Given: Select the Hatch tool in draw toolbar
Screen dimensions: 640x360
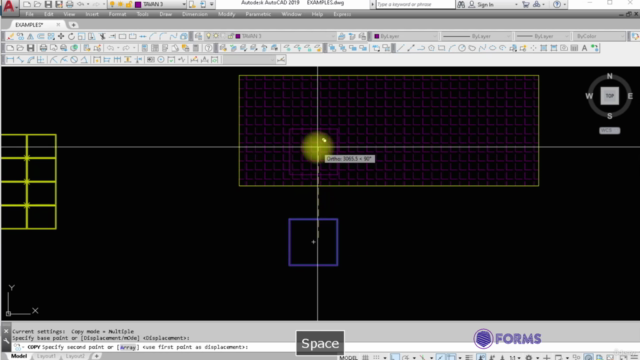Looking at the screenshot, I should 544,48.
